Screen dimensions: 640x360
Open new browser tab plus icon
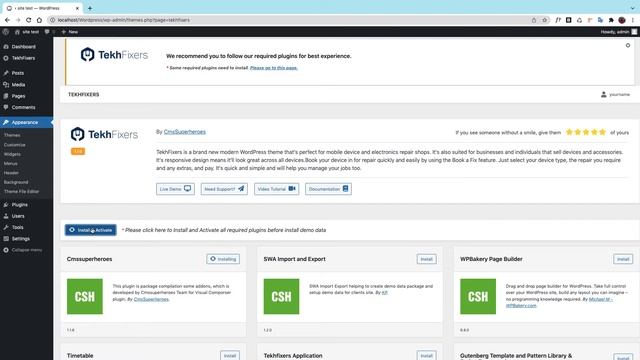[90, 8]
